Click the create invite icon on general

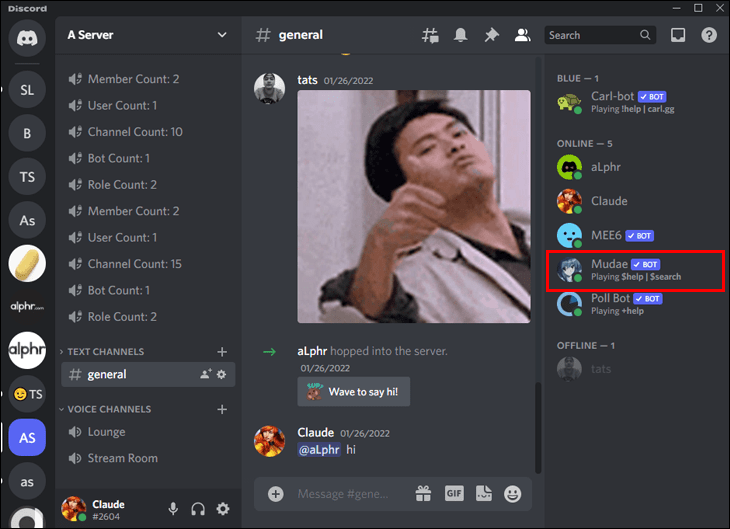(206, 374)
